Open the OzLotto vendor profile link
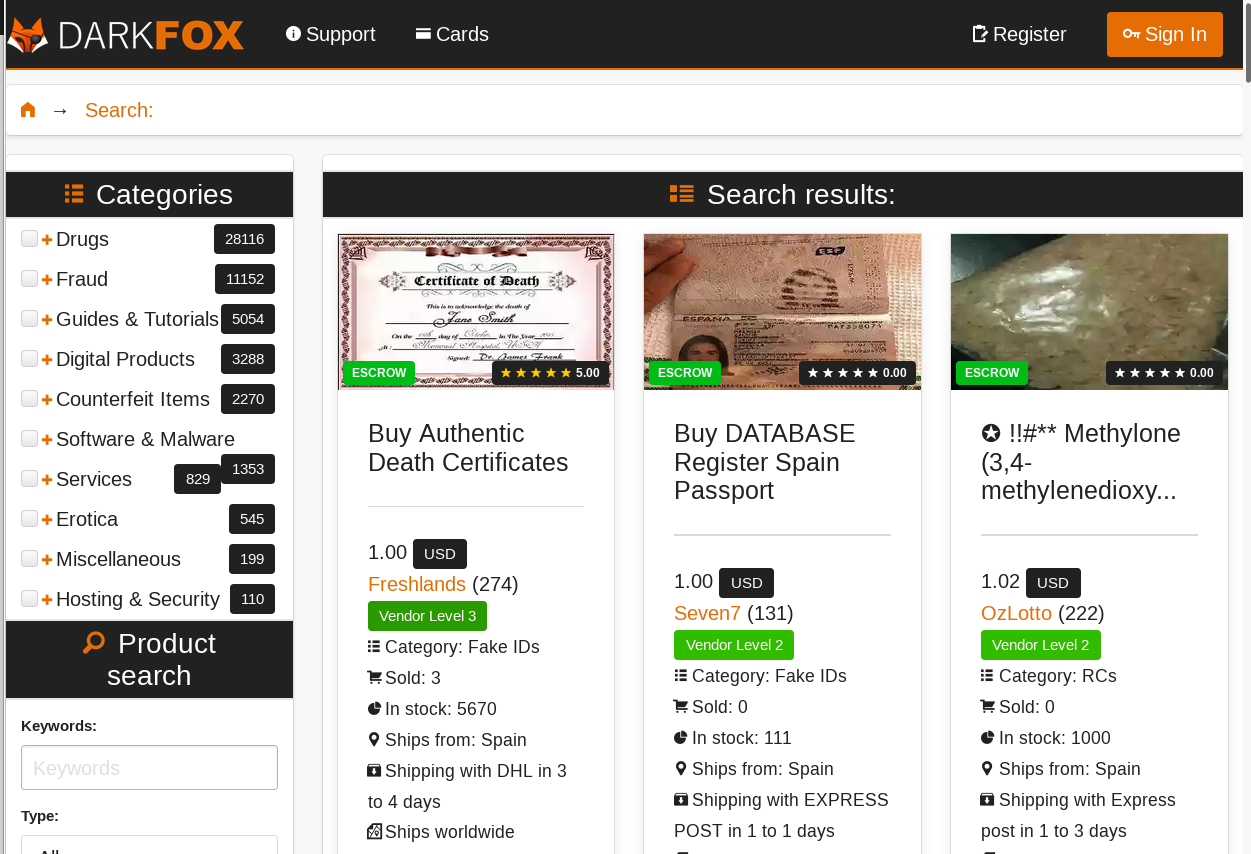Image resolution: width=1251 pixels, height=854 pixels. (1016, 613)
